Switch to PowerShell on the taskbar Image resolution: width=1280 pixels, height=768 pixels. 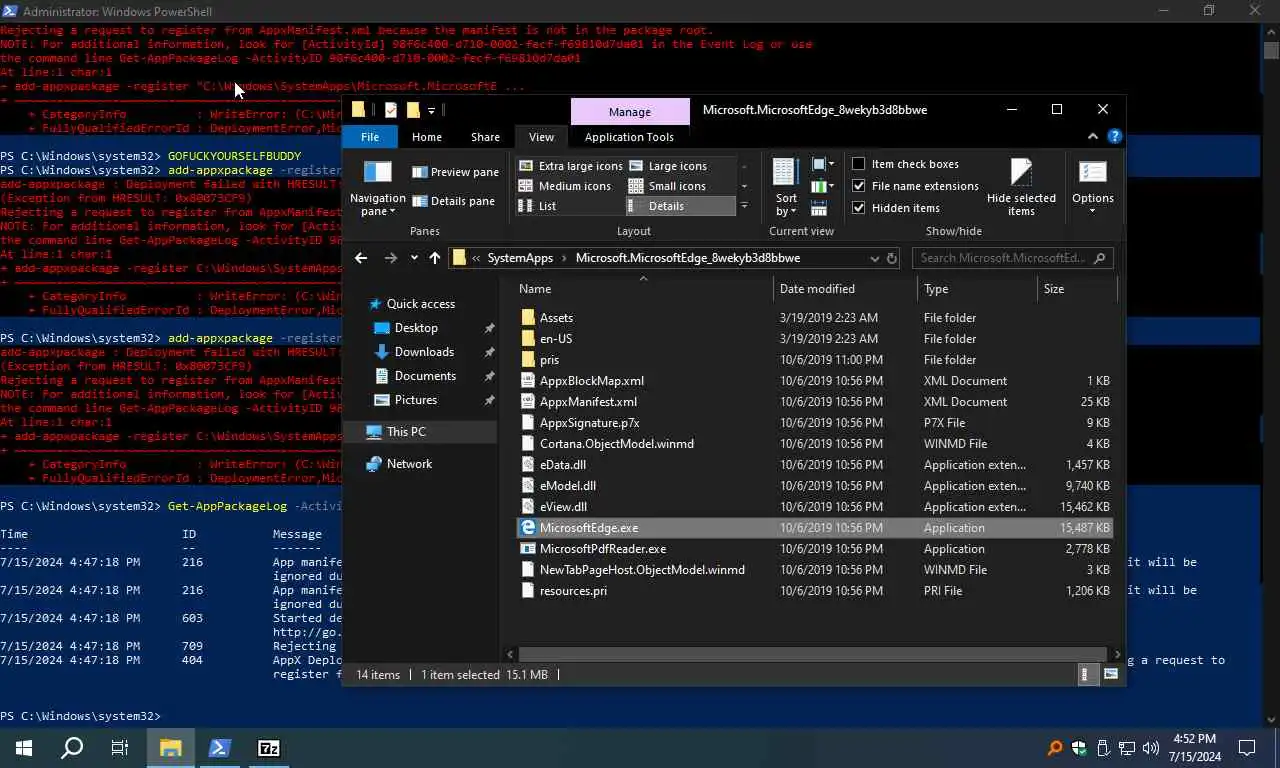point(220,748)
